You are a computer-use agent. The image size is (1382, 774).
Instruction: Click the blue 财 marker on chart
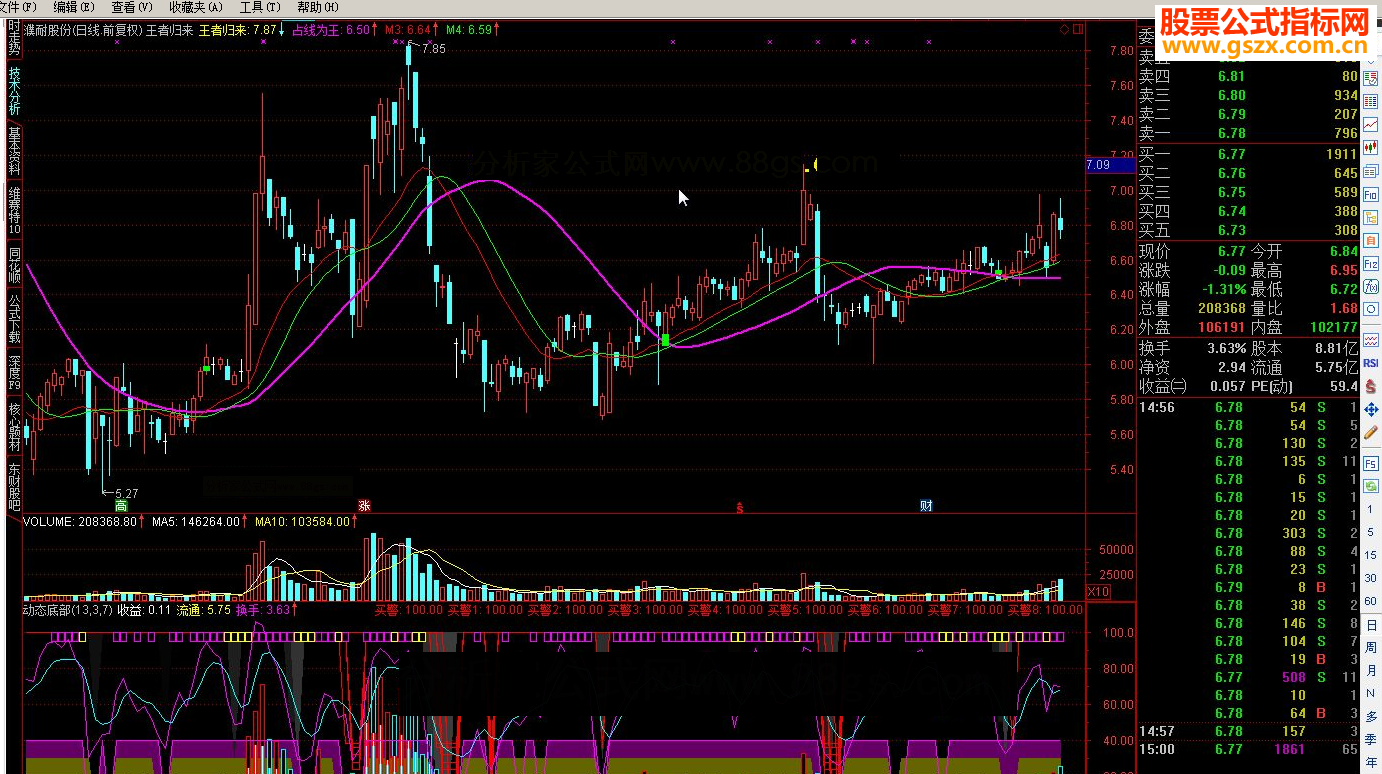pos(926,506)
